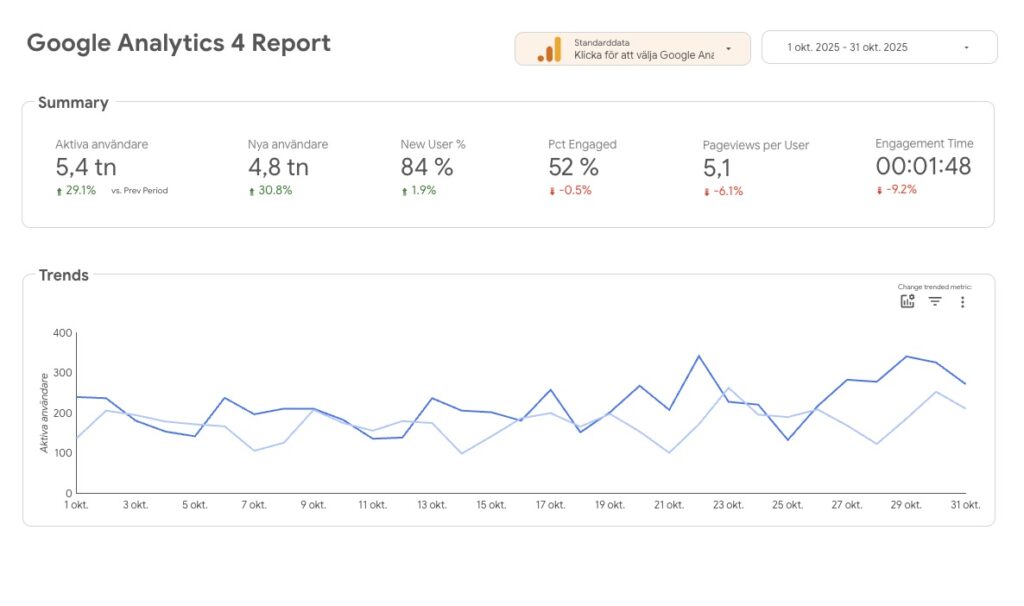Viewport: 1024px width, 606px height.
Task: Click the Google Analytics 4 Report title
Action: (x=178, y=43)
